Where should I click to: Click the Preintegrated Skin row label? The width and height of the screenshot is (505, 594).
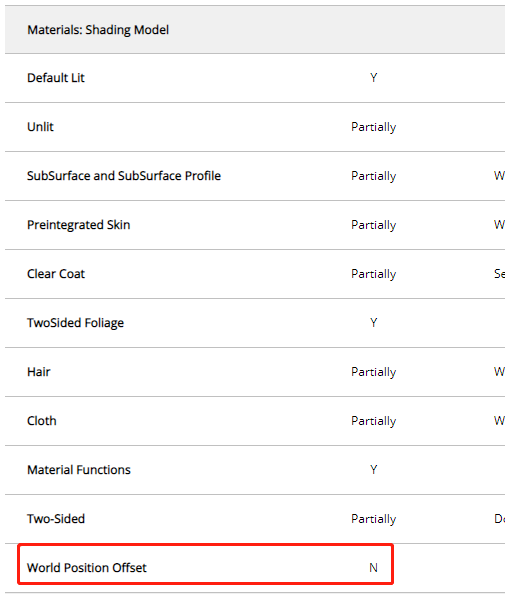click(78, 225)
